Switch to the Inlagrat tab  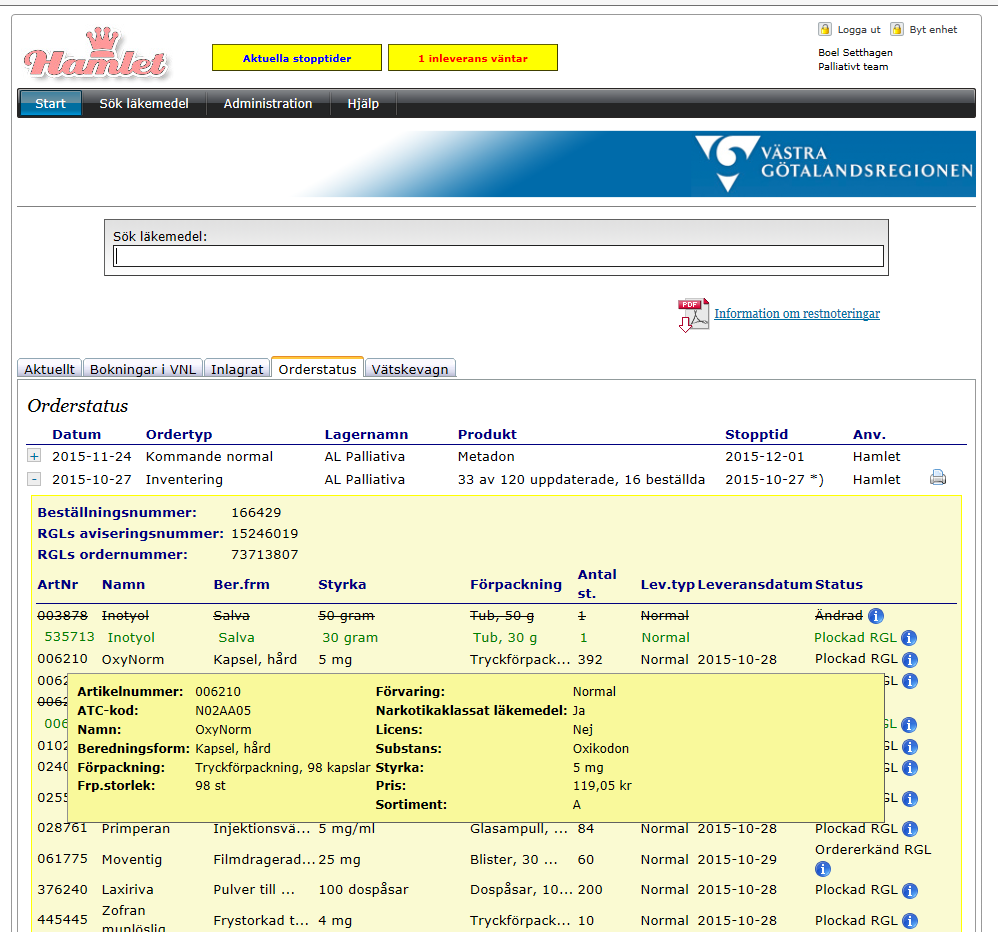[237, 369]
